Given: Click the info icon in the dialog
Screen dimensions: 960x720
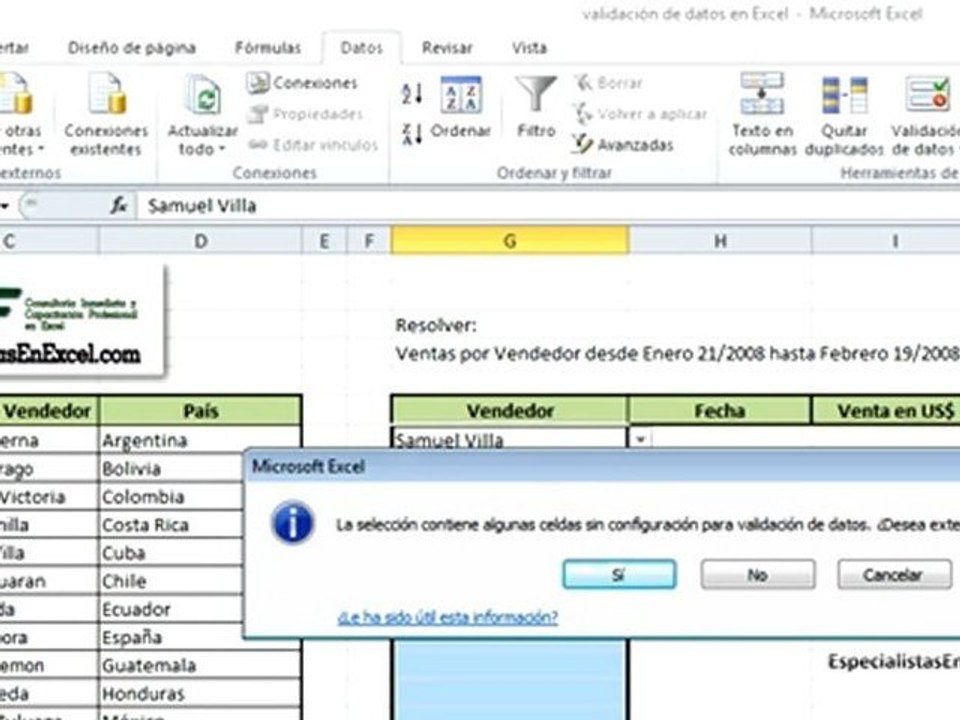Looking at the screenshot, I should click(293, 522).
